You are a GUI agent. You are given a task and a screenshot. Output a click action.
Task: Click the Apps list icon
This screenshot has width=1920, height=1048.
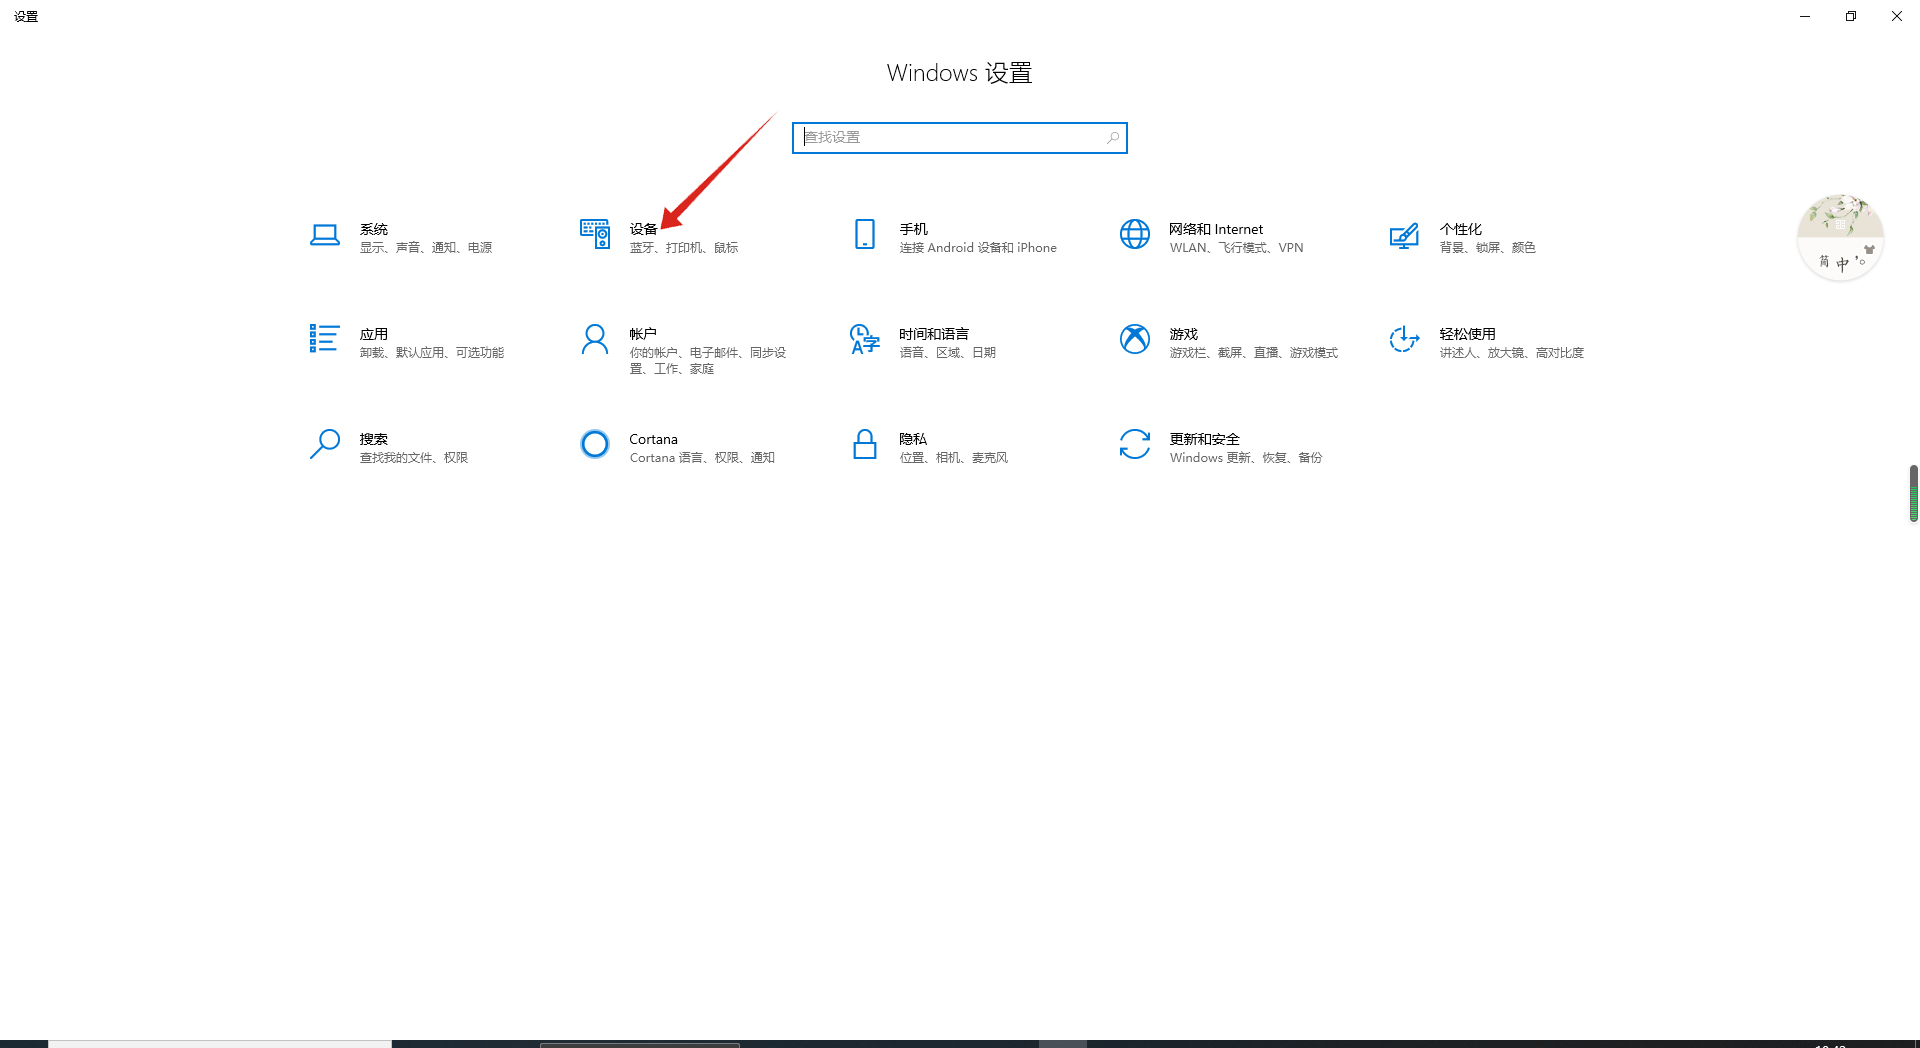tap(324, 339)
